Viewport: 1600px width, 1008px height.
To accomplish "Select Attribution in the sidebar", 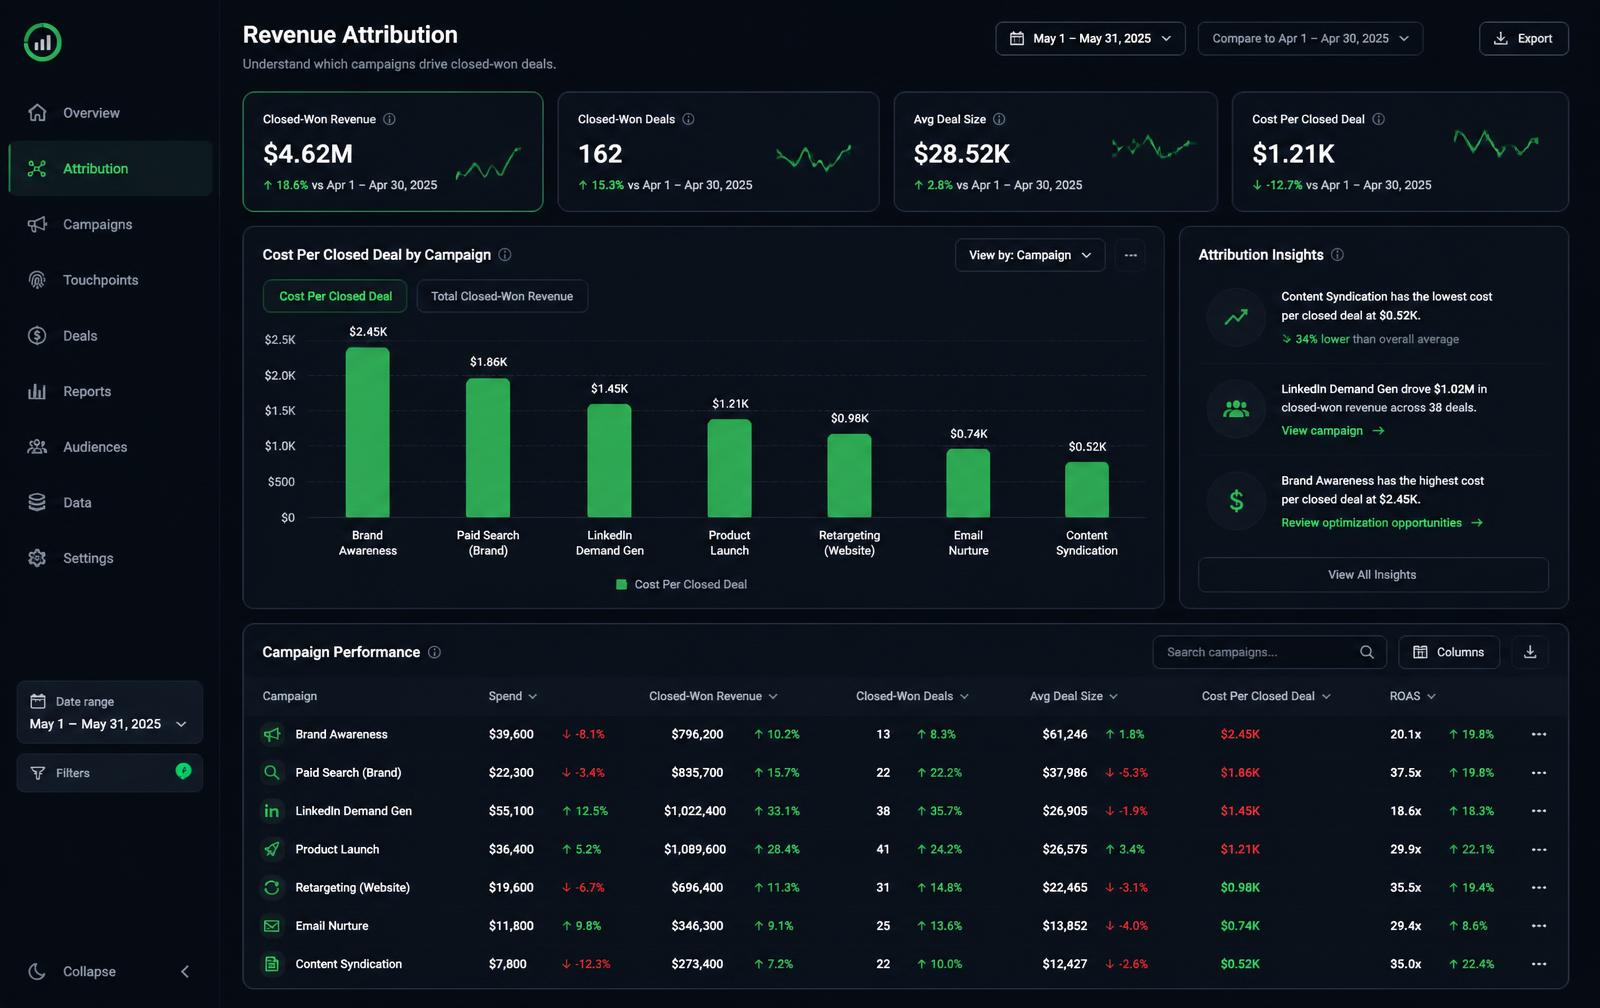I will (x=110, y=168).
